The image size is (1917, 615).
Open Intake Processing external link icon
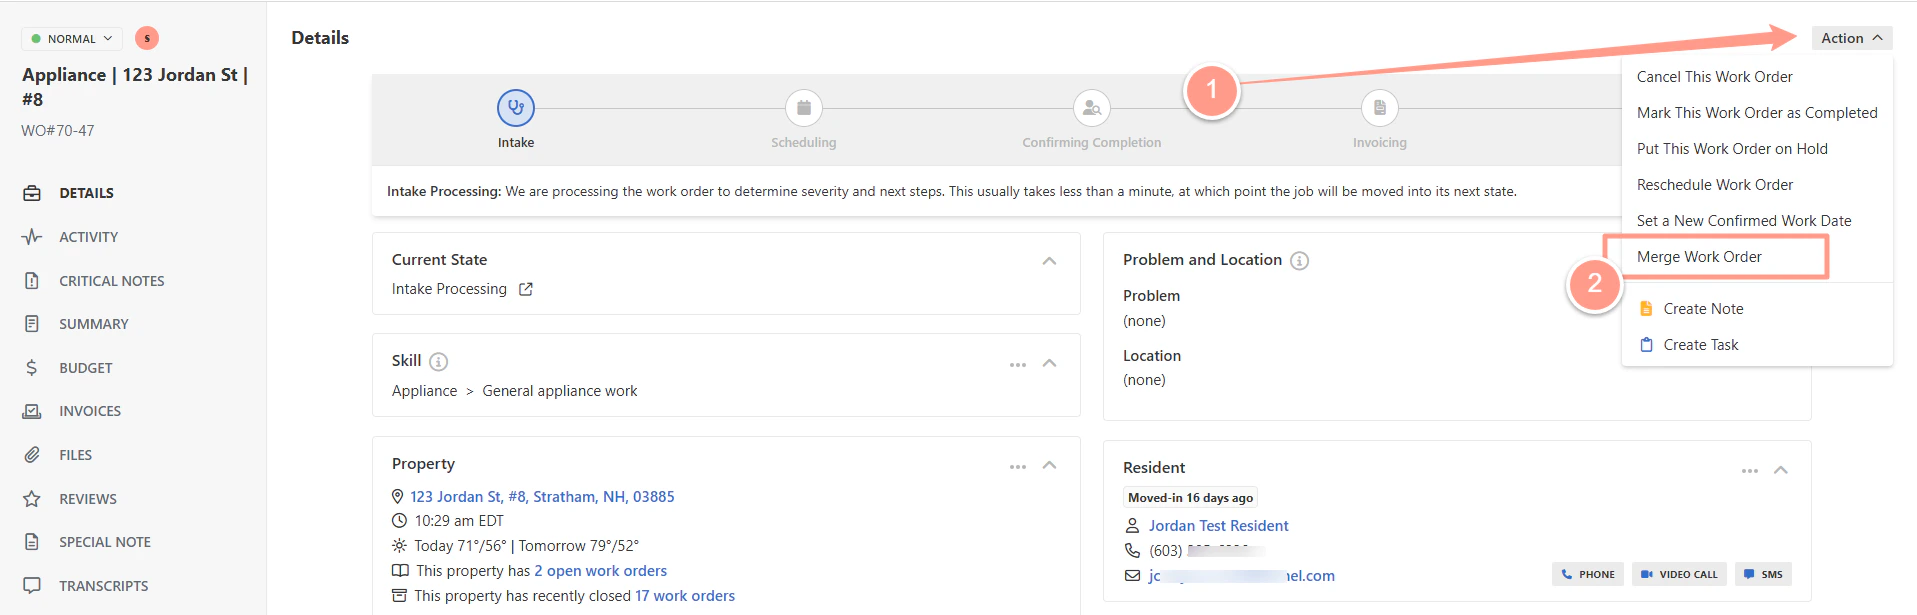pyautogui.click(x=526, y=289)
